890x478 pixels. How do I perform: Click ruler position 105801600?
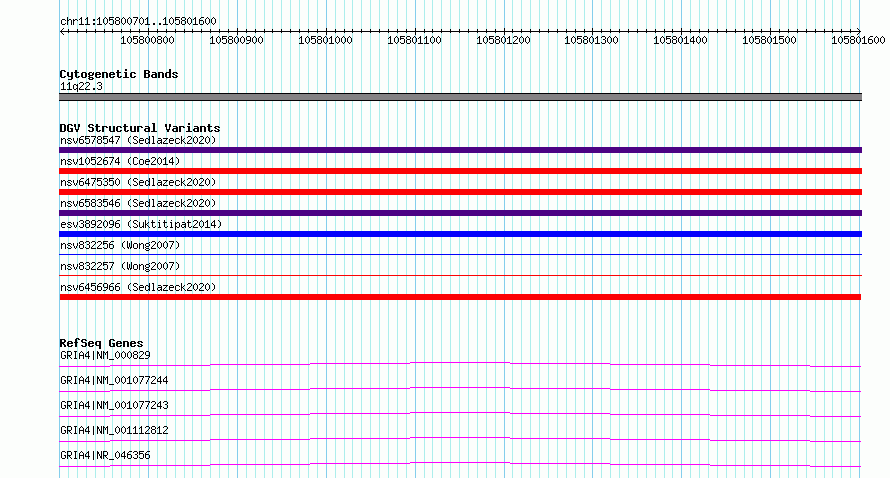858,40
